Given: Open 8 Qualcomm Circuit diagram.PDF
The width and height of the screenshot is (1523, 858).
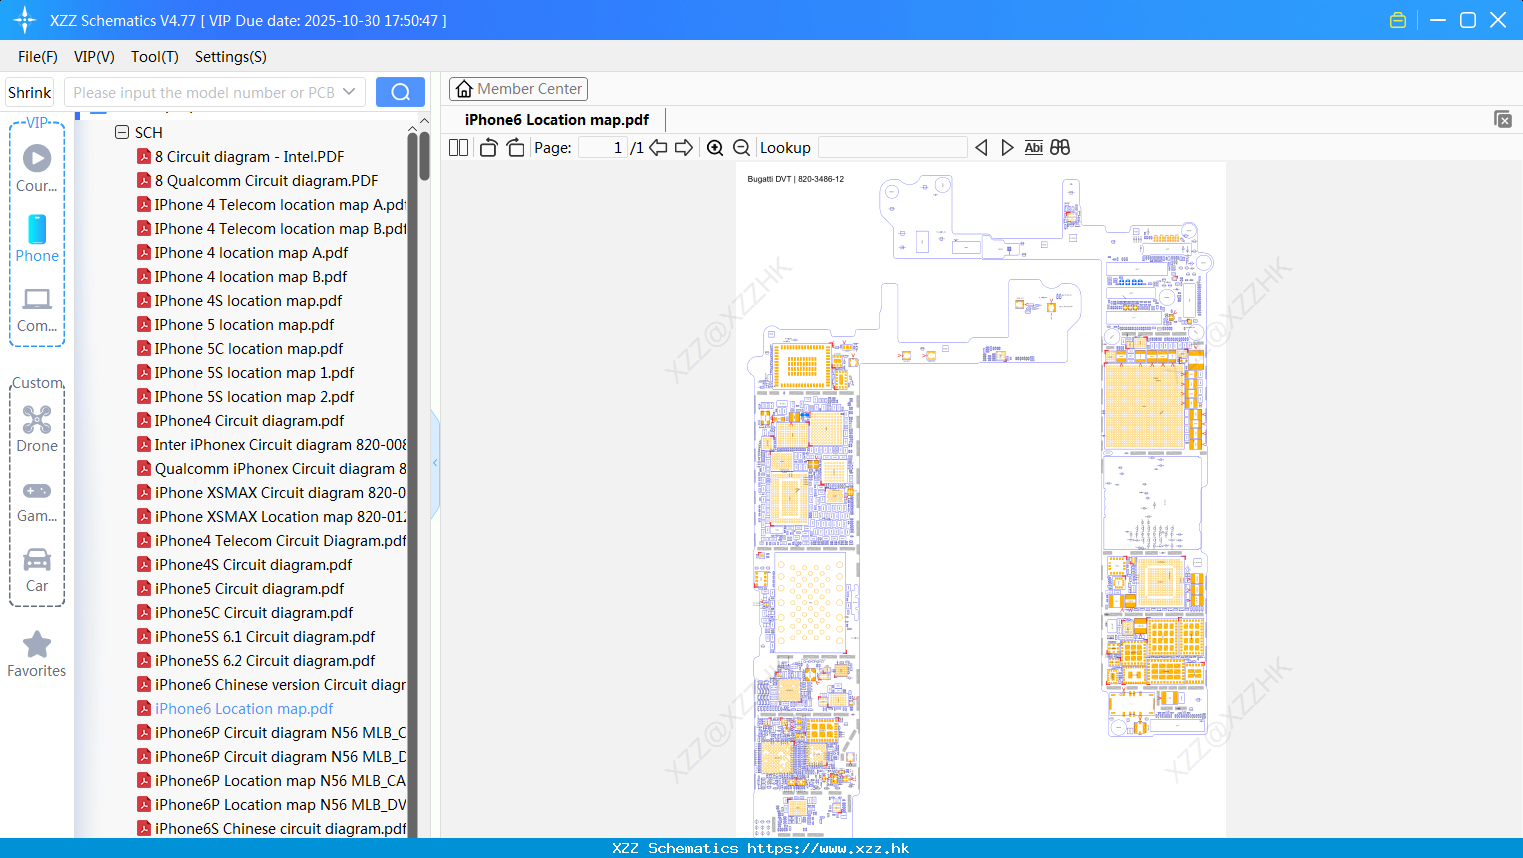Looking at the screenshot, I should (266, 180).
